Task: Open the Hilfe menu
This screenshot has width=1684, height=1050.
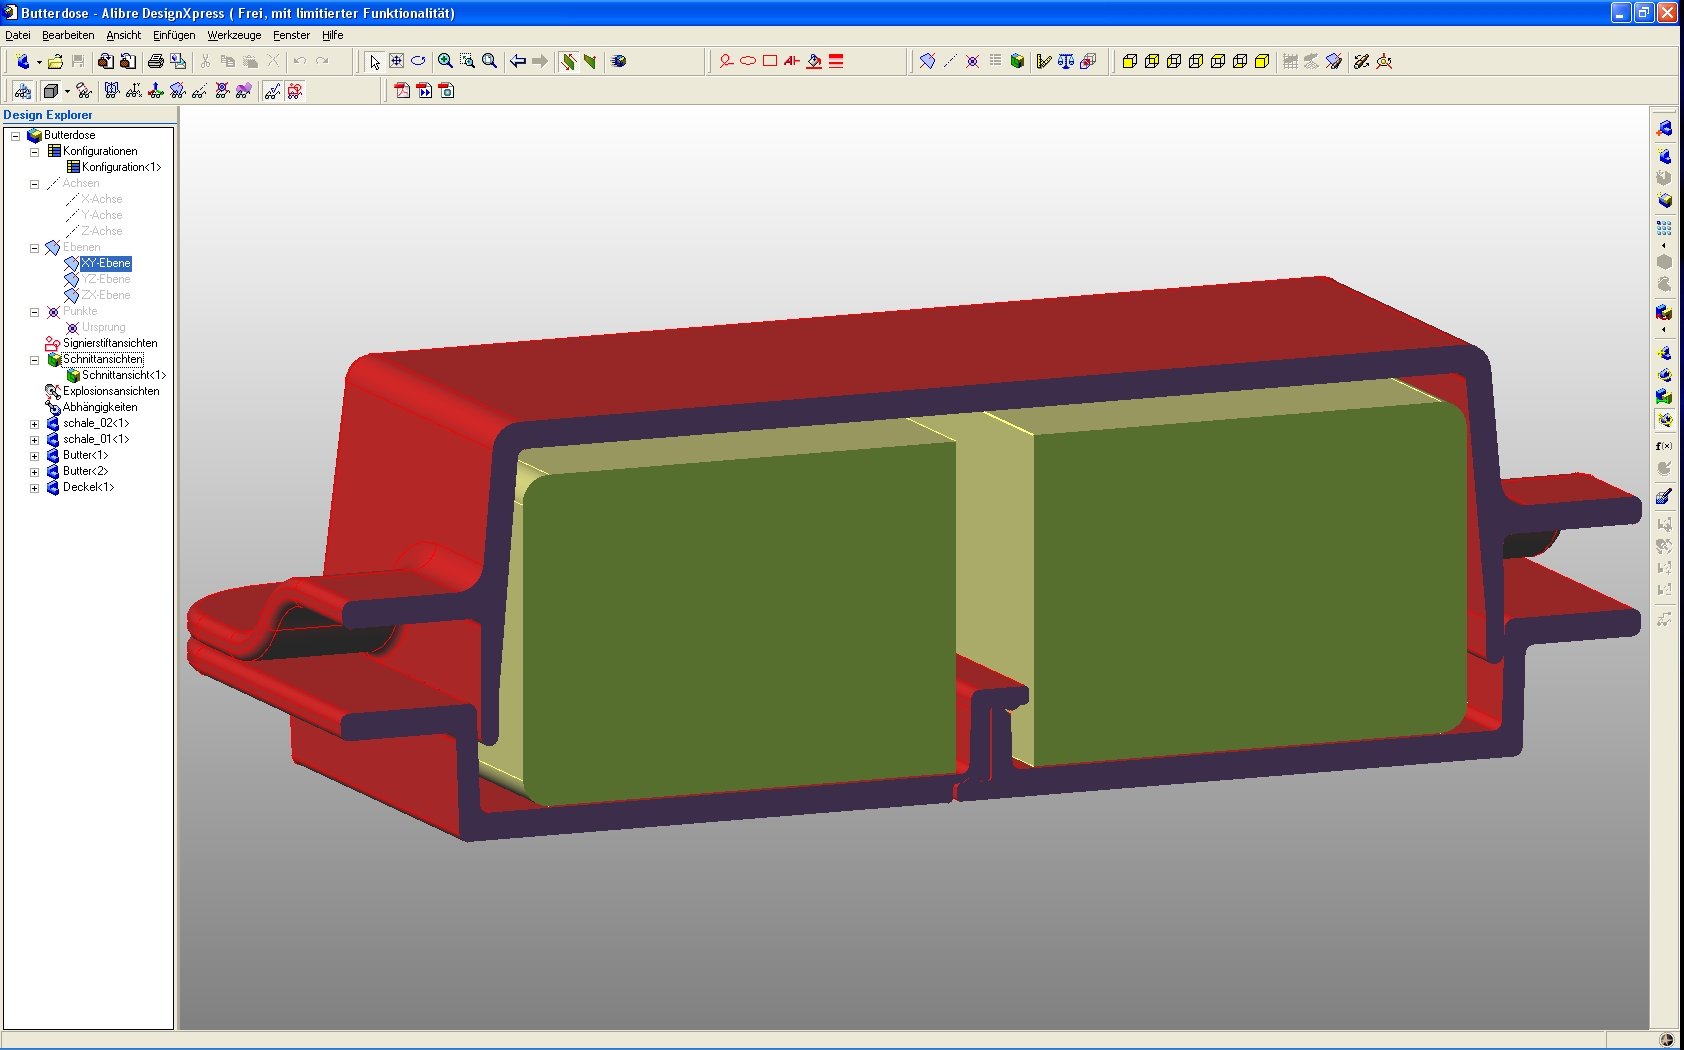Action: coord(332,35)
